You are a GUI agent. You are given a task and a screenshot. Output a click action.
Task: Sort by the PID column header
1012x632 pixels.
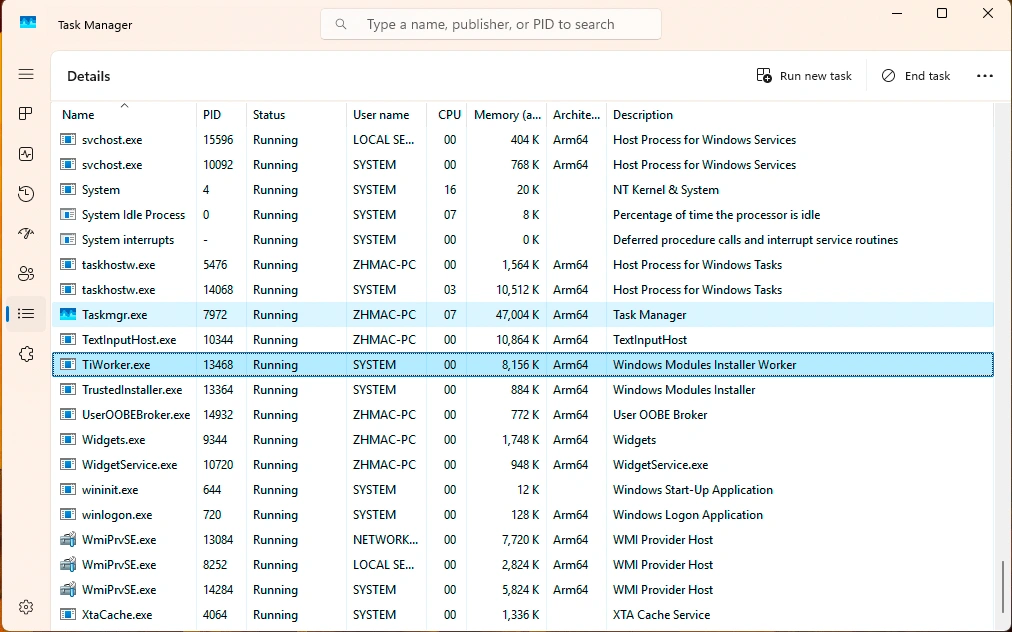221,114
